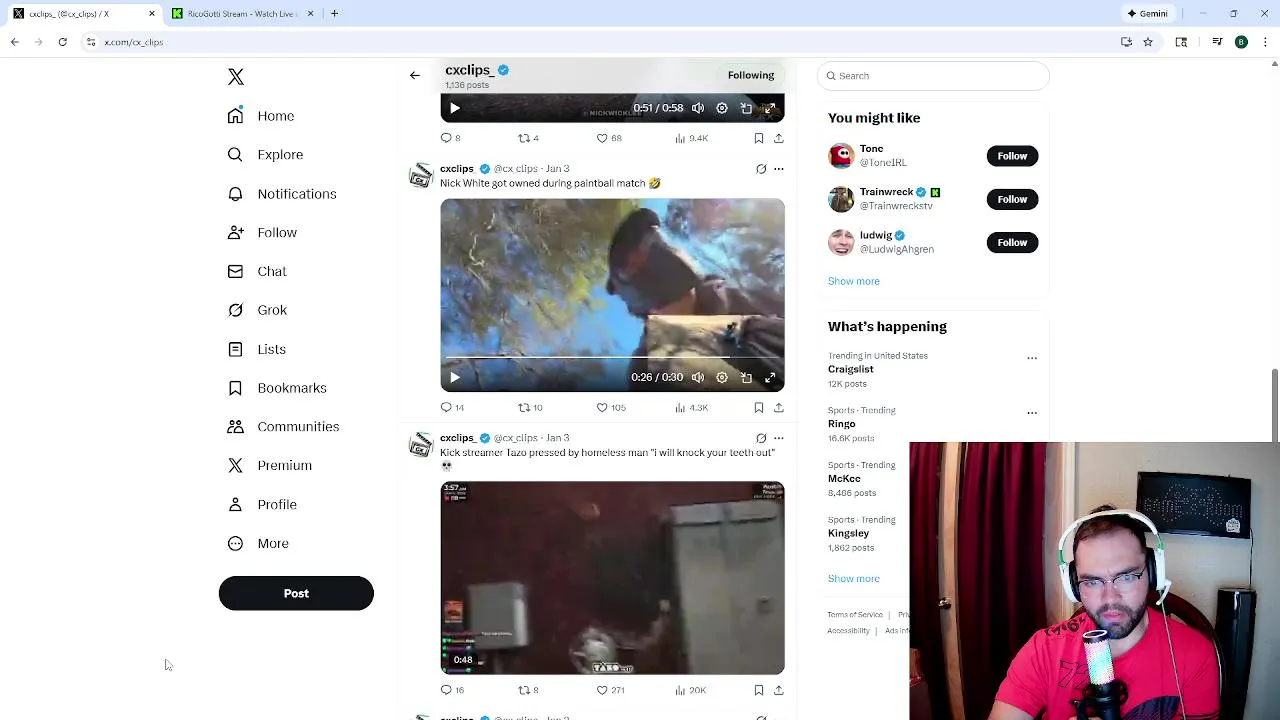This screenshot has height=720, width=1280.
Task: Open Grok in the sidebar
Action: (x=257, y=310)
